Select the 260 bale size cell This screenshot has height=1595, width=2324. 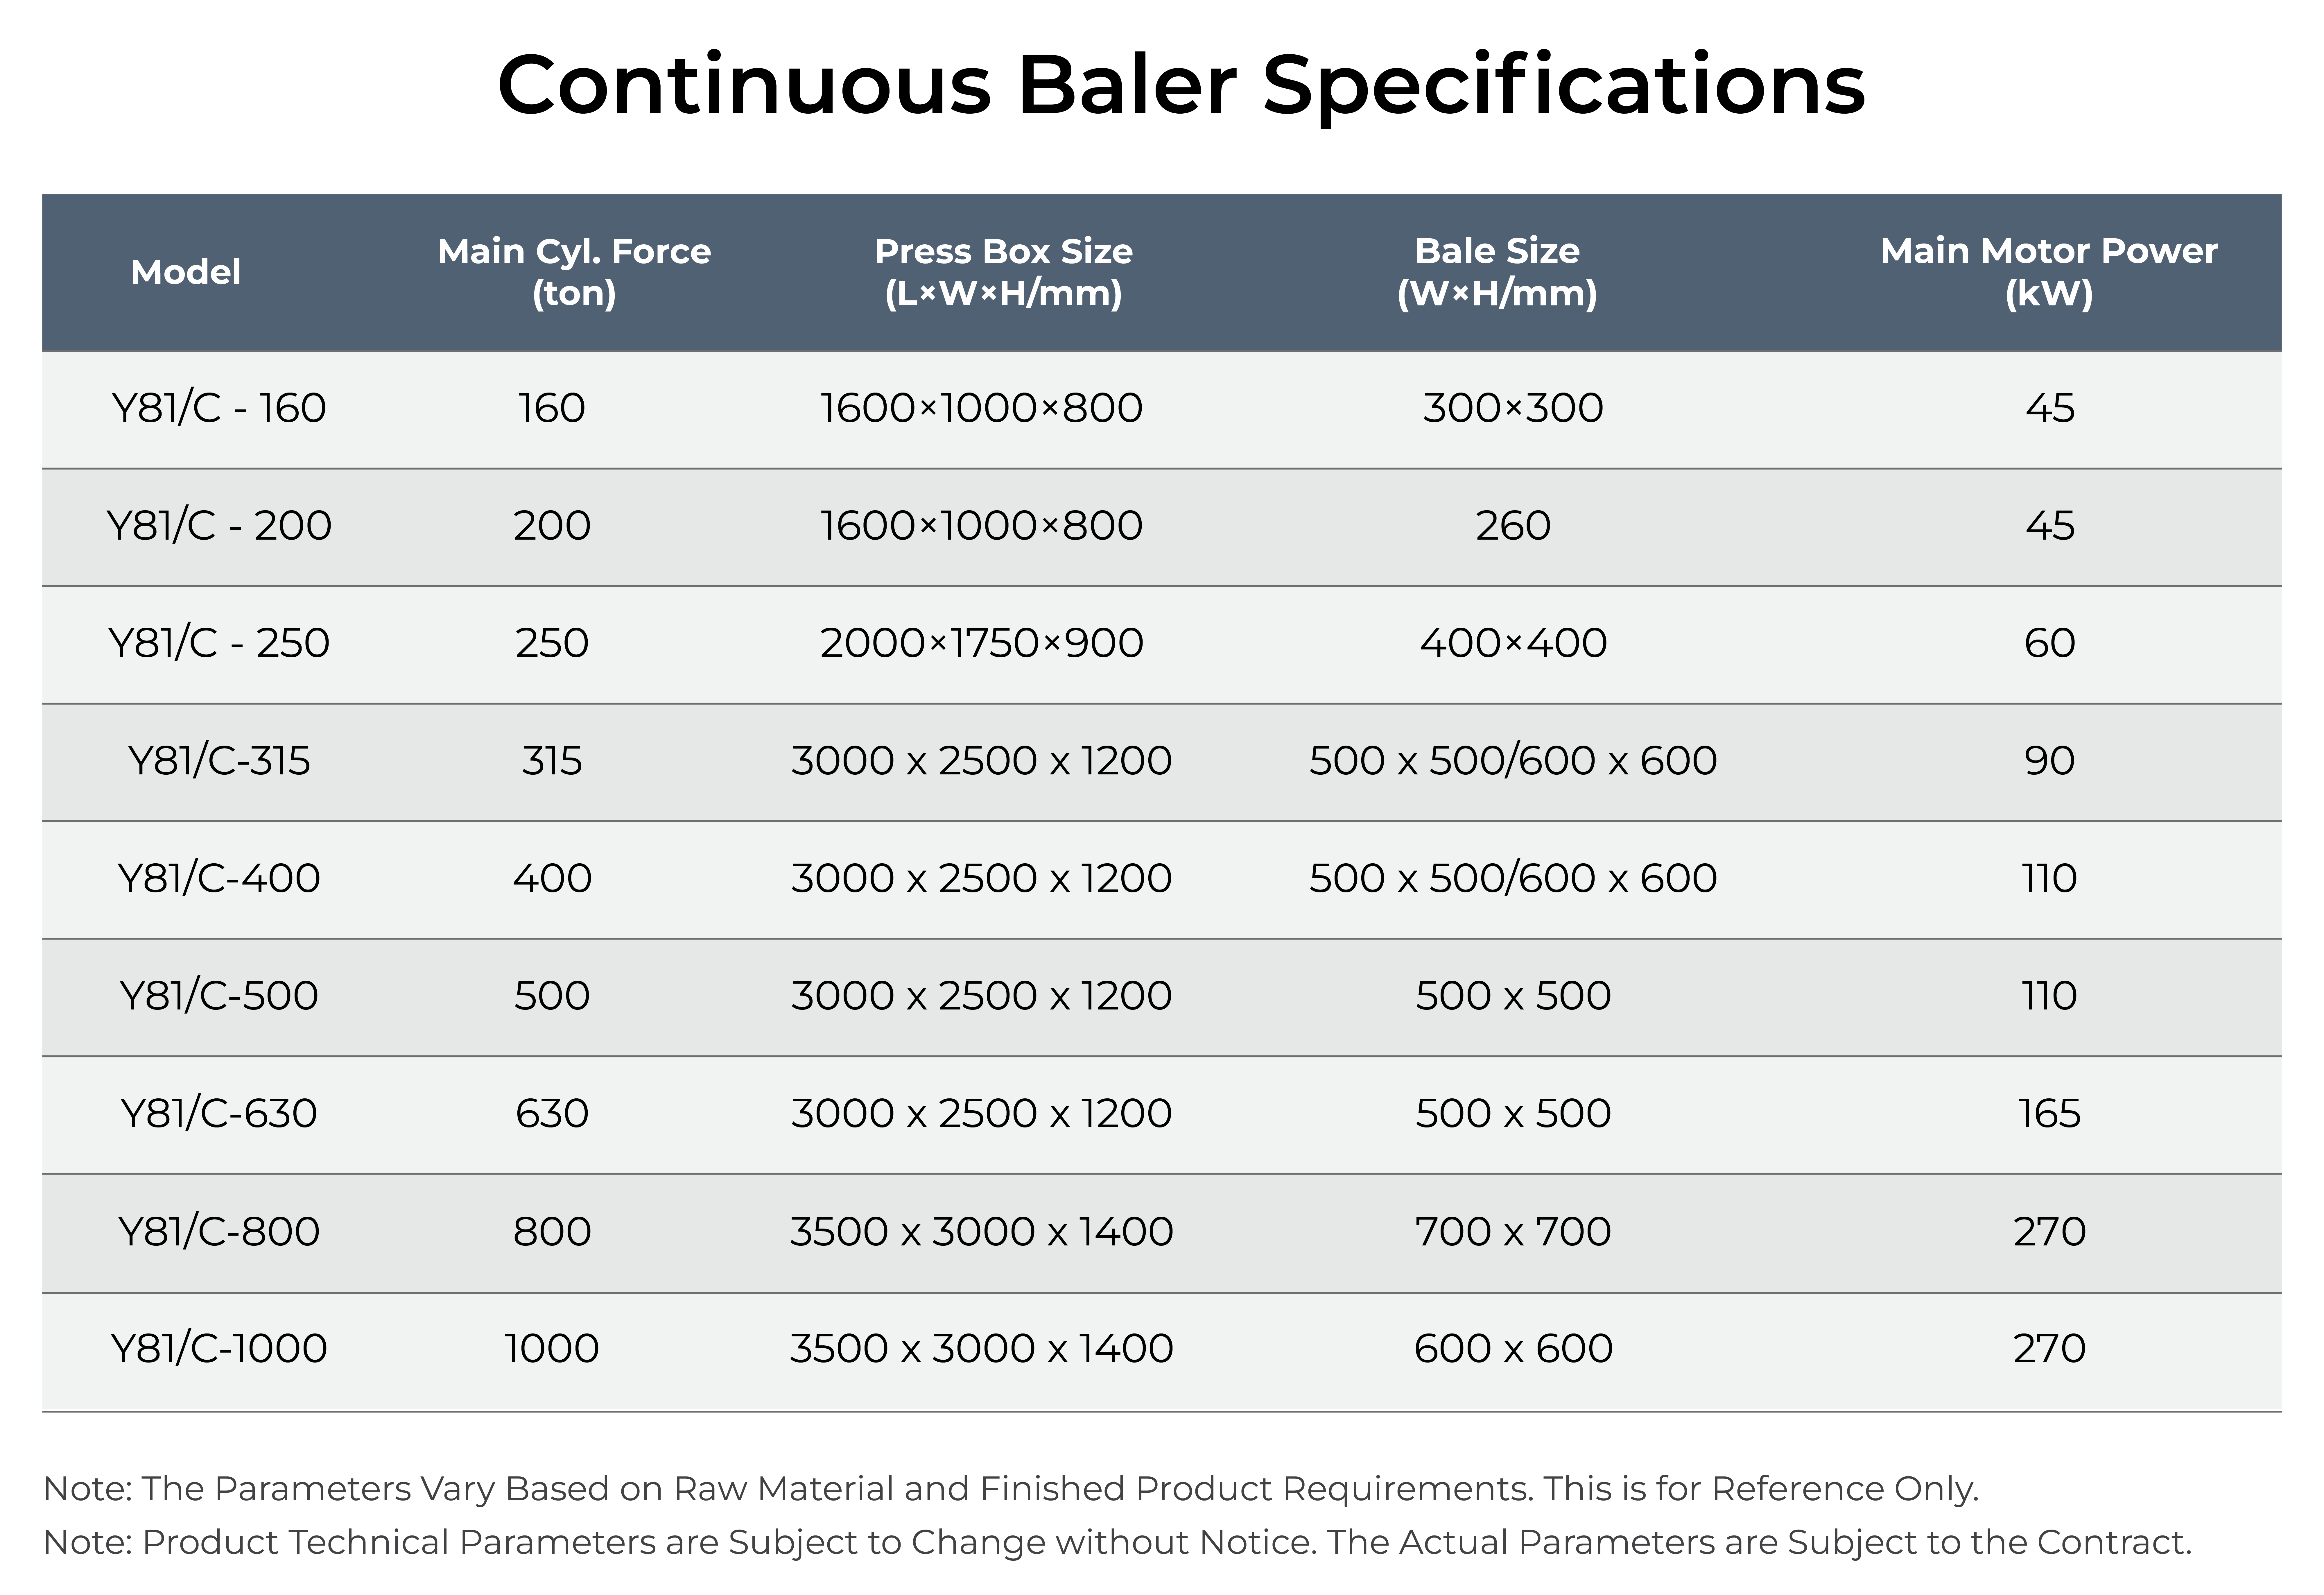[x=1513, y=526]
